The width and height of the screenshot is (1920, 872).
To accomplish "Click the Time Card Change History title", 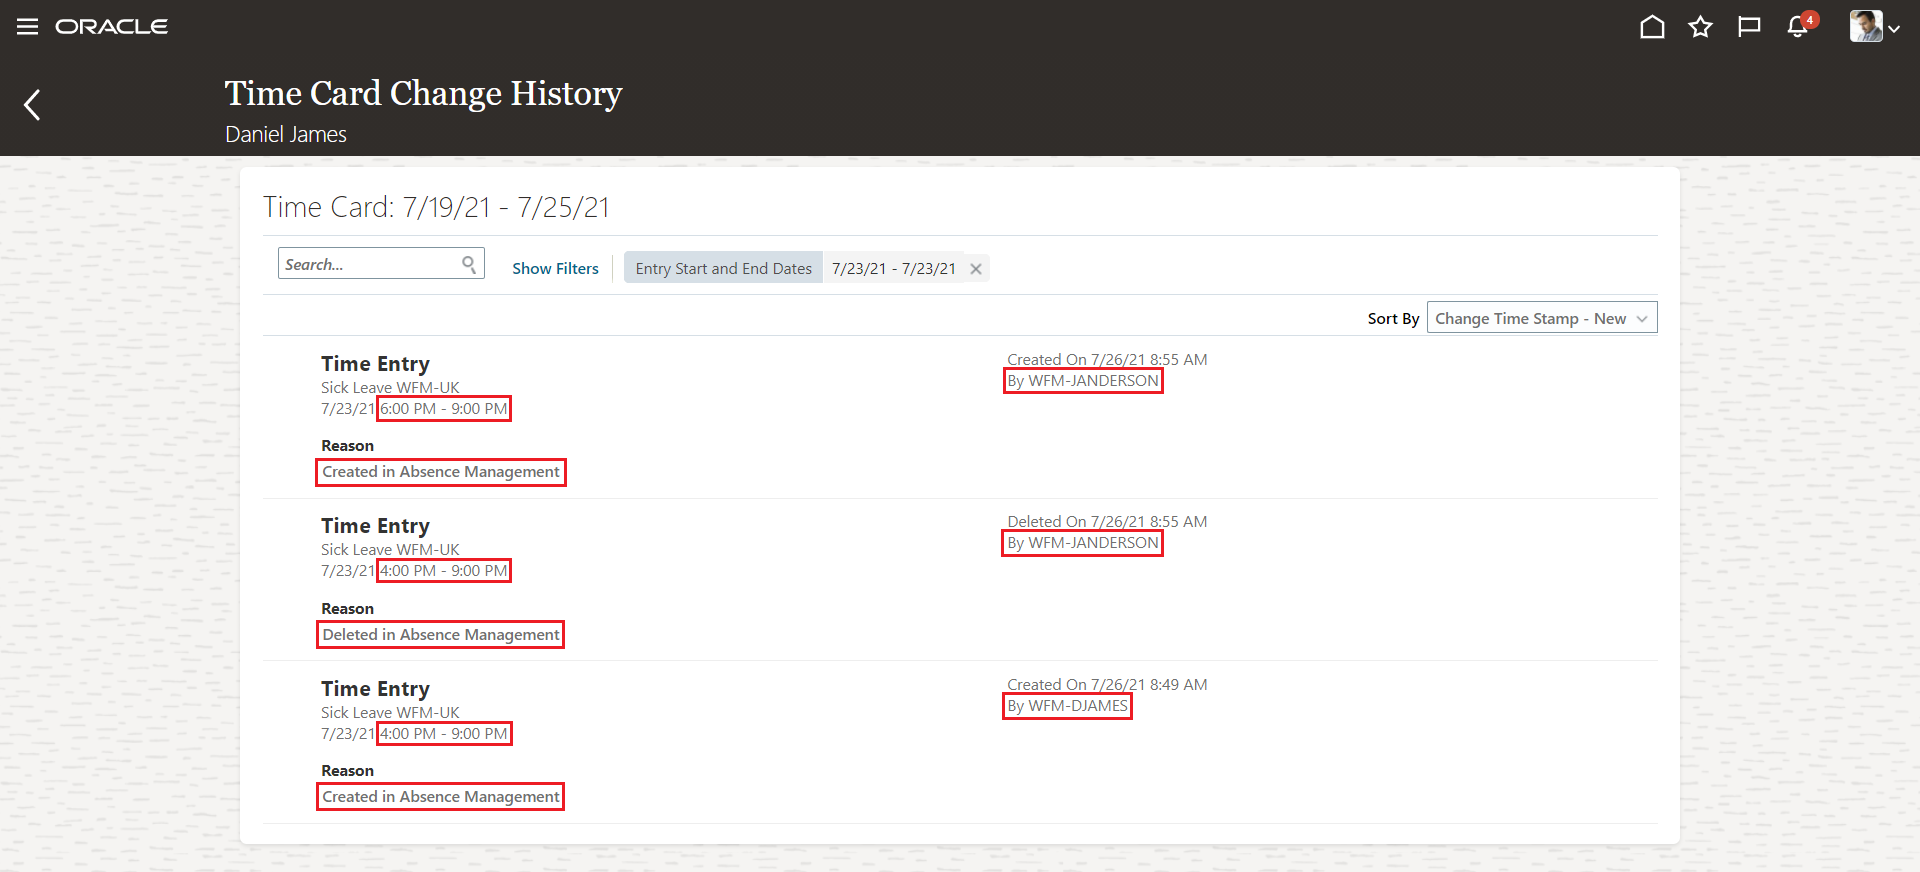I will [x=423, y=93].
